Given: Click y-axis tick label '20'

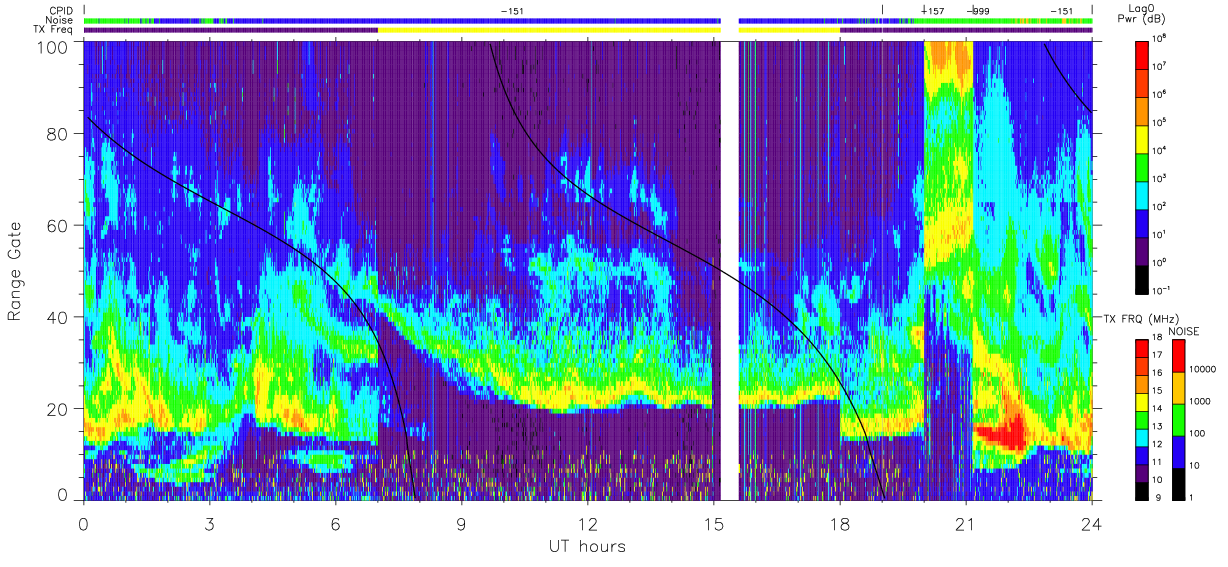Looking at the screenshot, I should [x=59, y=408].
